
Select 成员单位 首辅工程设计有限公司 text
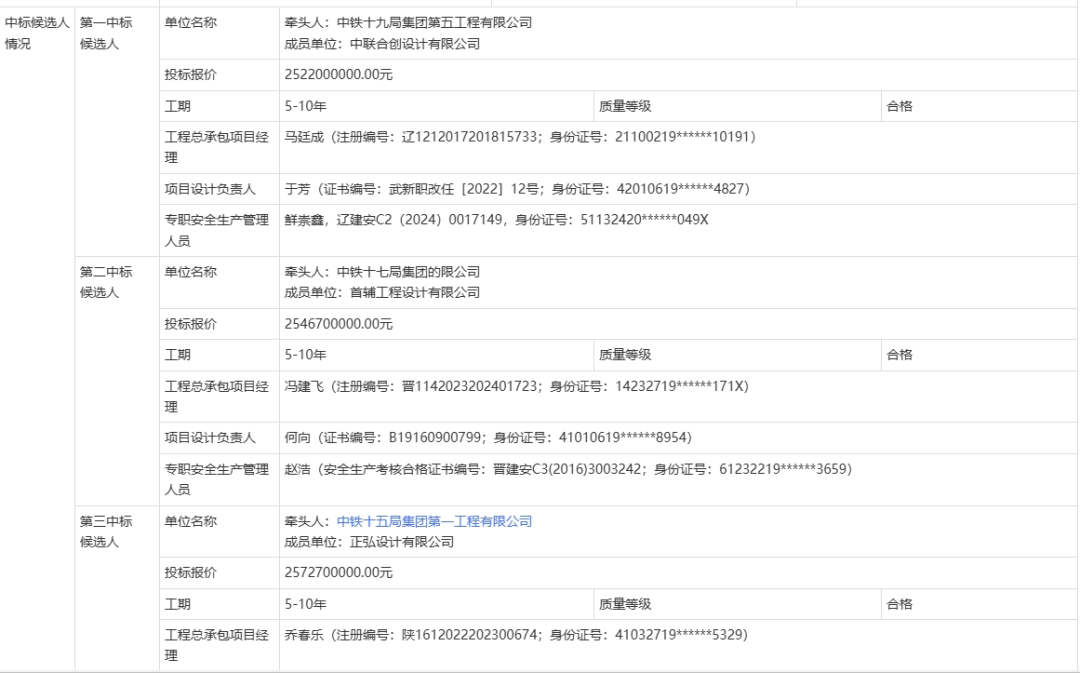tap(382, 293)
